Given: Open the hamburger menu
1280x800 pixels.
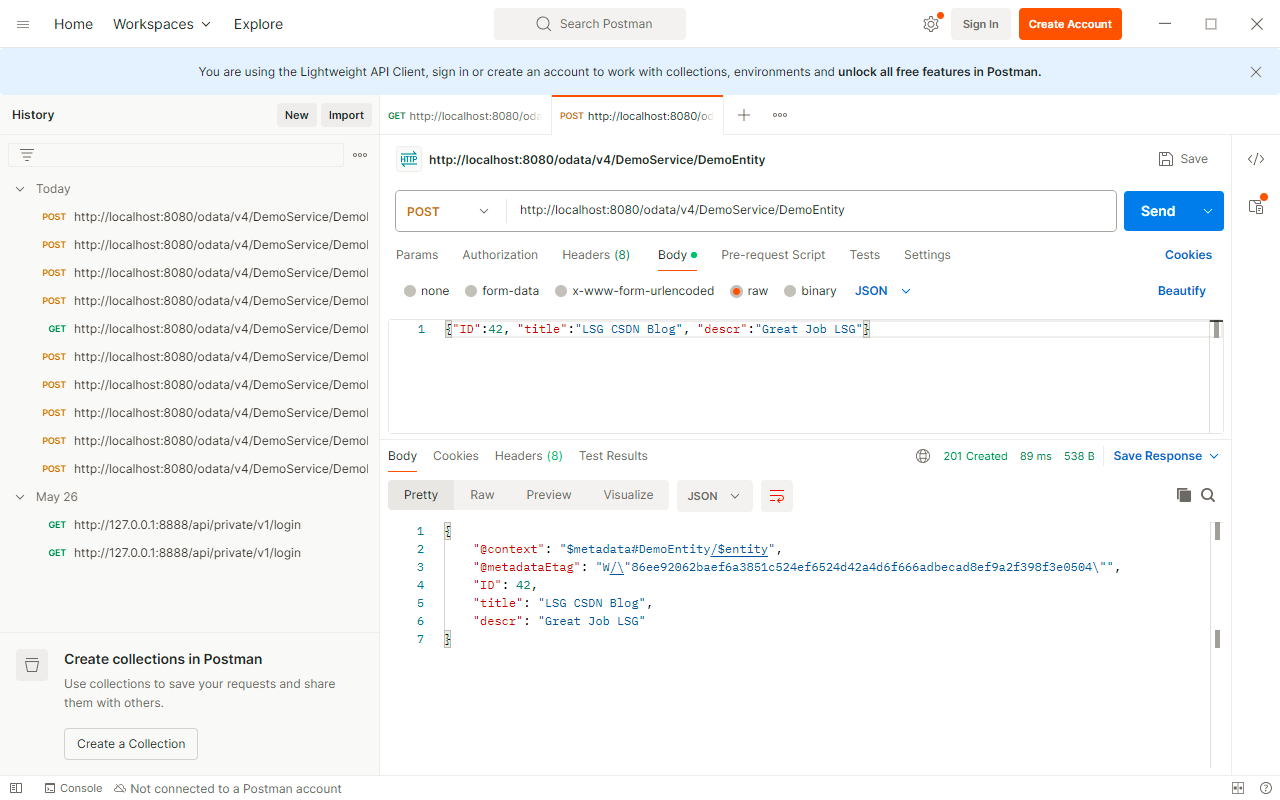Looking at the screenshot, I should point(23,24).
